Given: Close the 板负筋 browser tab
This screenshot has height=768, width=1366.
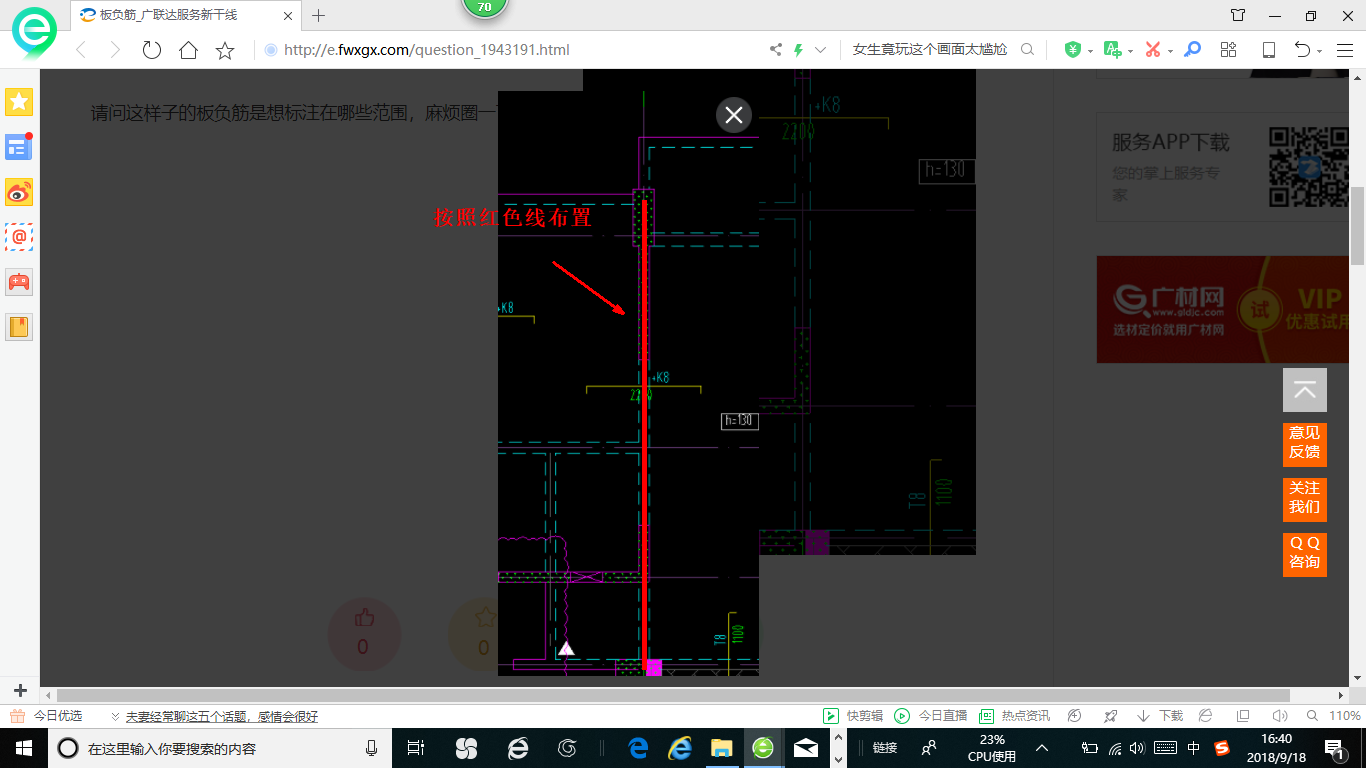Looking at the screenshot, I should [x=288, y=16].
